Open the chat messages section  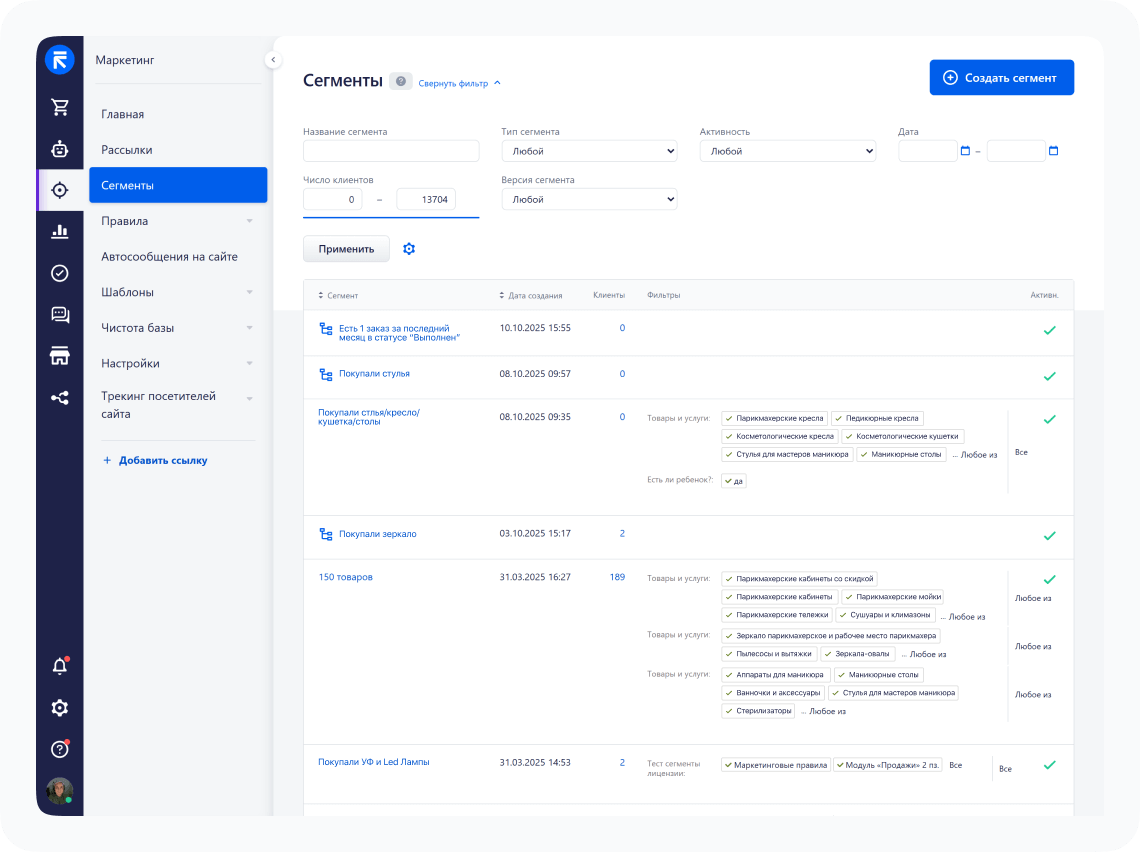[x=59, y=314]
